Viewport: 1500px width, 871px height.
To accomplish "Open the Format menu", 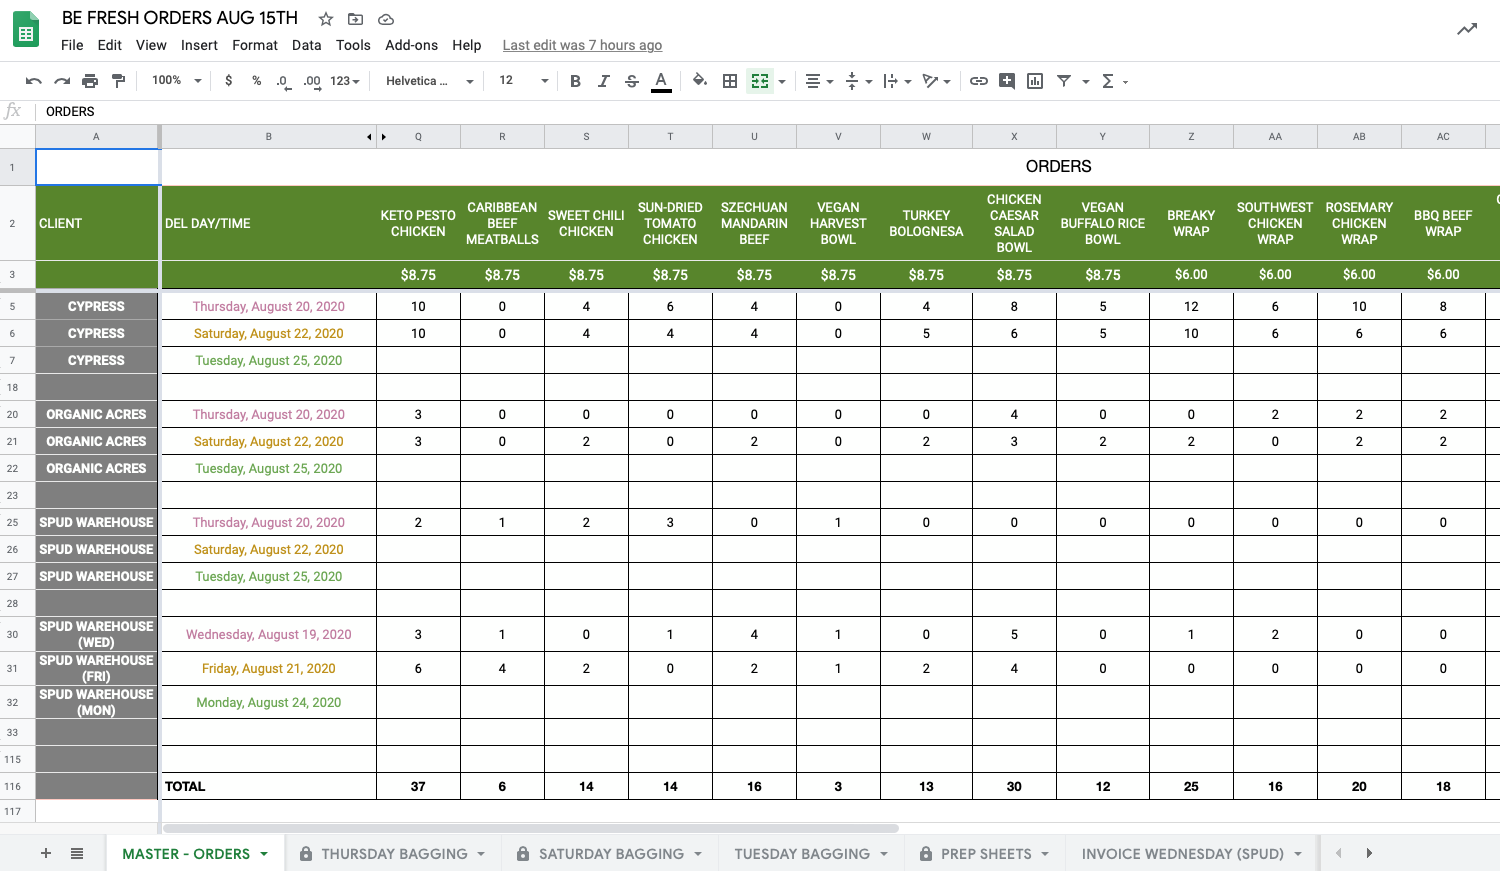I will point(255,45).
